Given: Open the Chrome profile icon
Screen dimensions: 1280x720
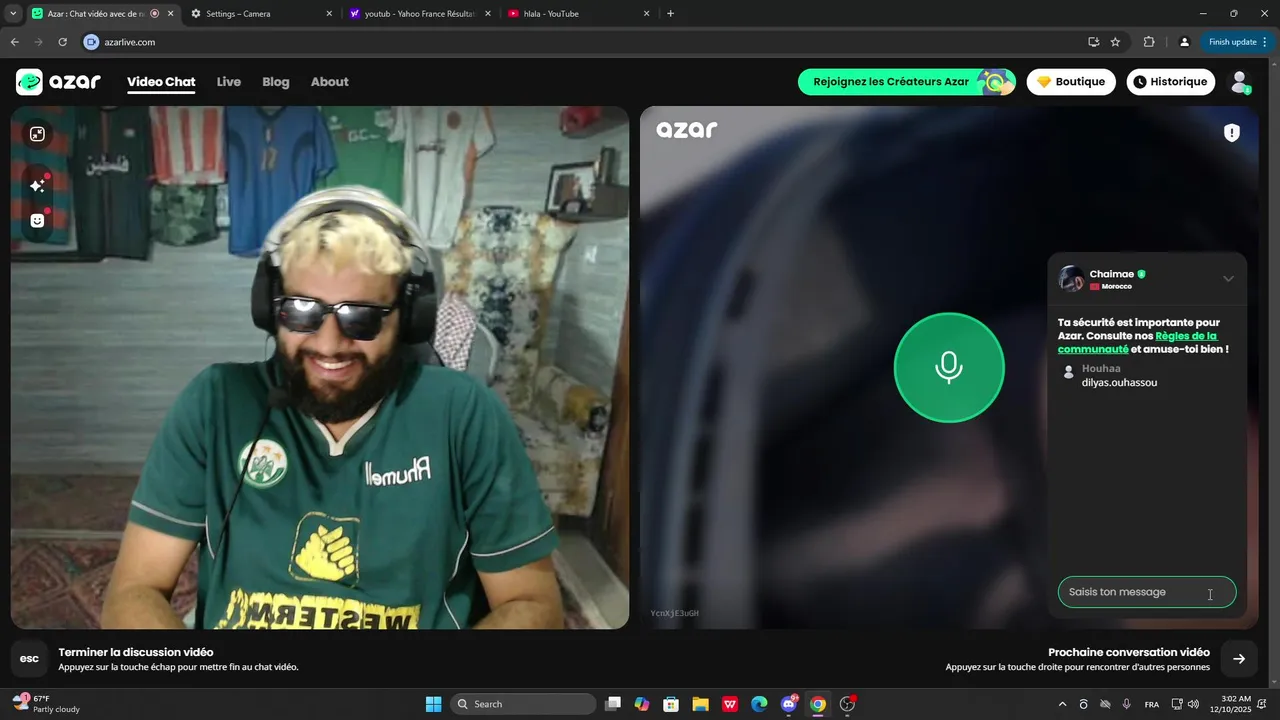Looking at the screenshot, I should 1184,42.
